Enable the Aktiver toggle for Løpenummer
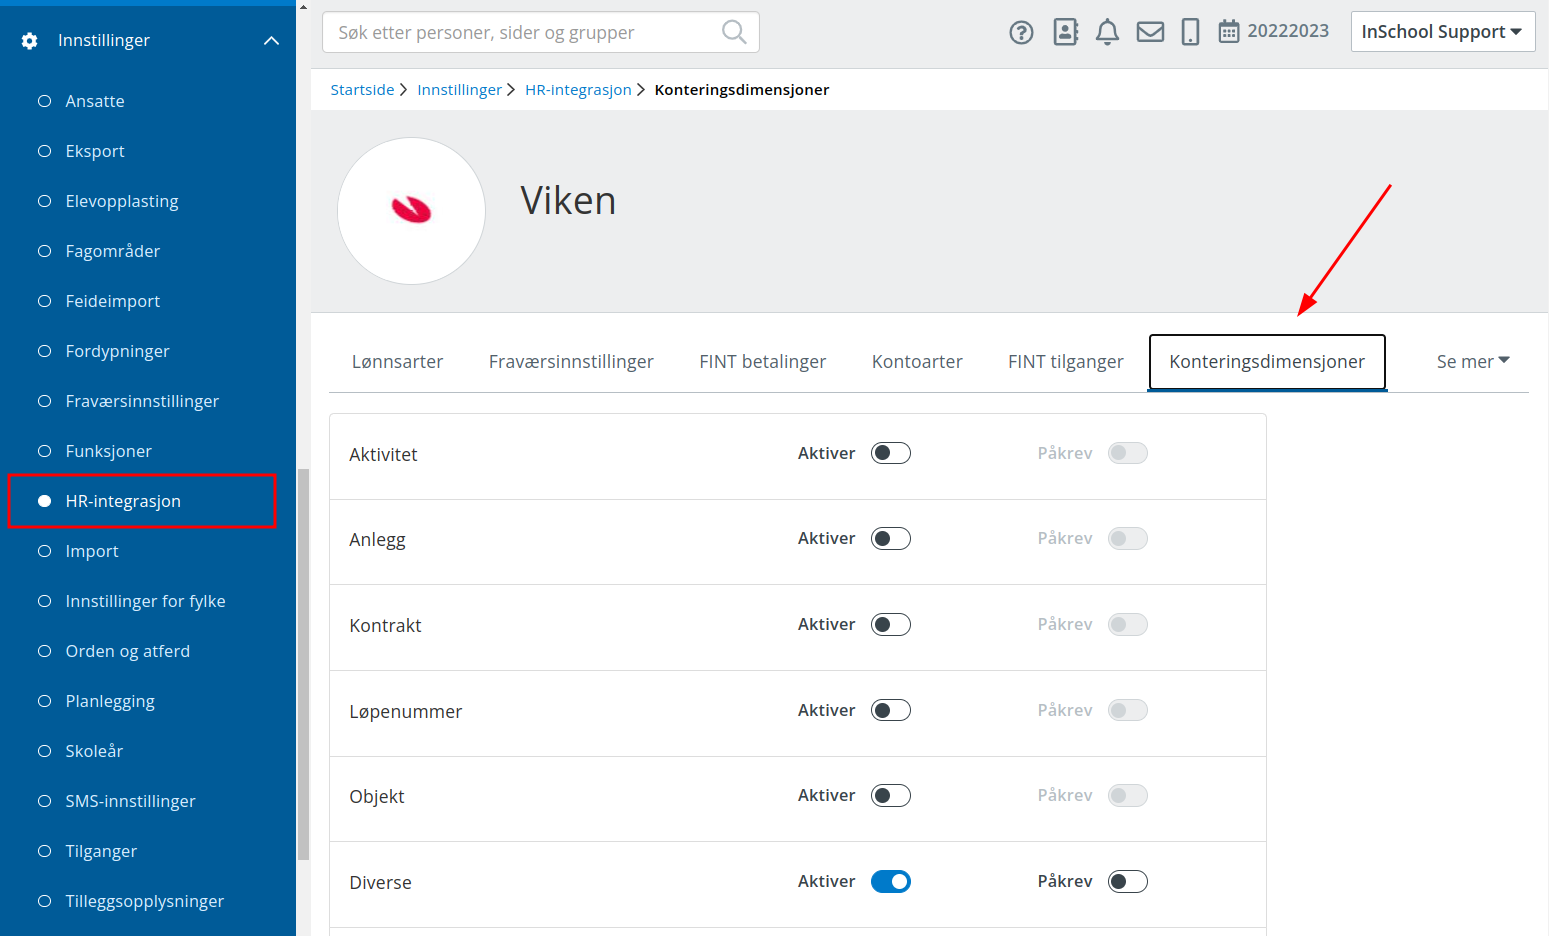1549x936 pixels. pyautogui.click(x=891, y=710)
